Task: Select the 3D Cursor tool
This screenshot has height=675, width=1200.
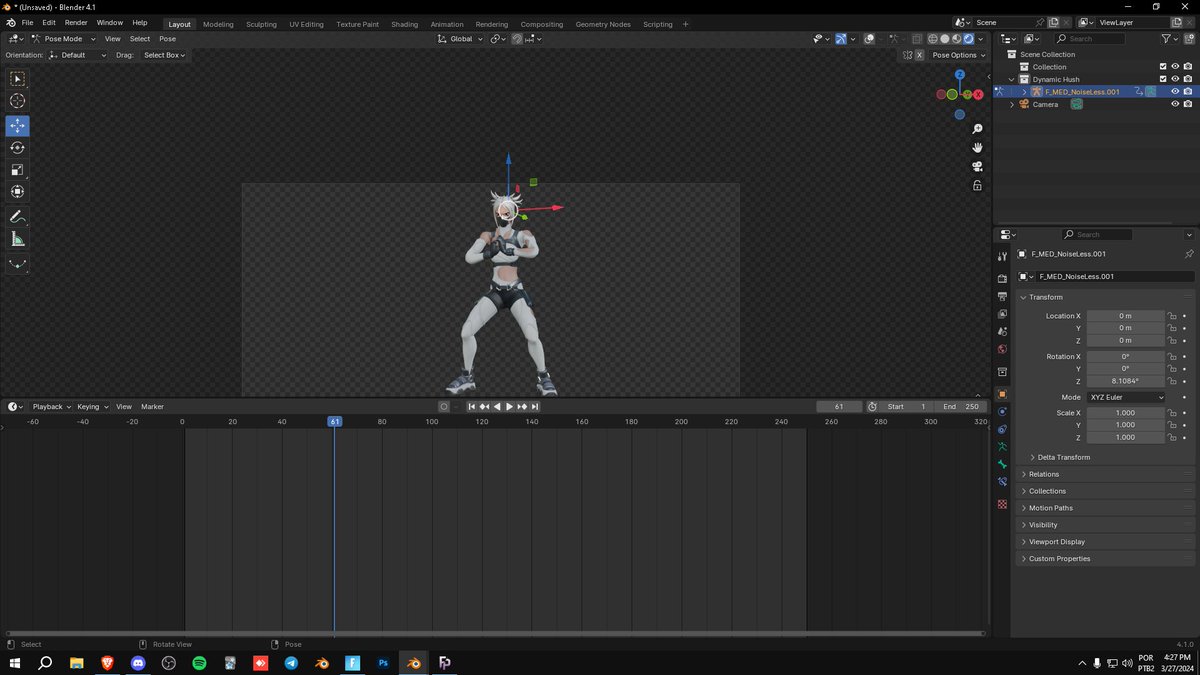Action: click(17, 101)
